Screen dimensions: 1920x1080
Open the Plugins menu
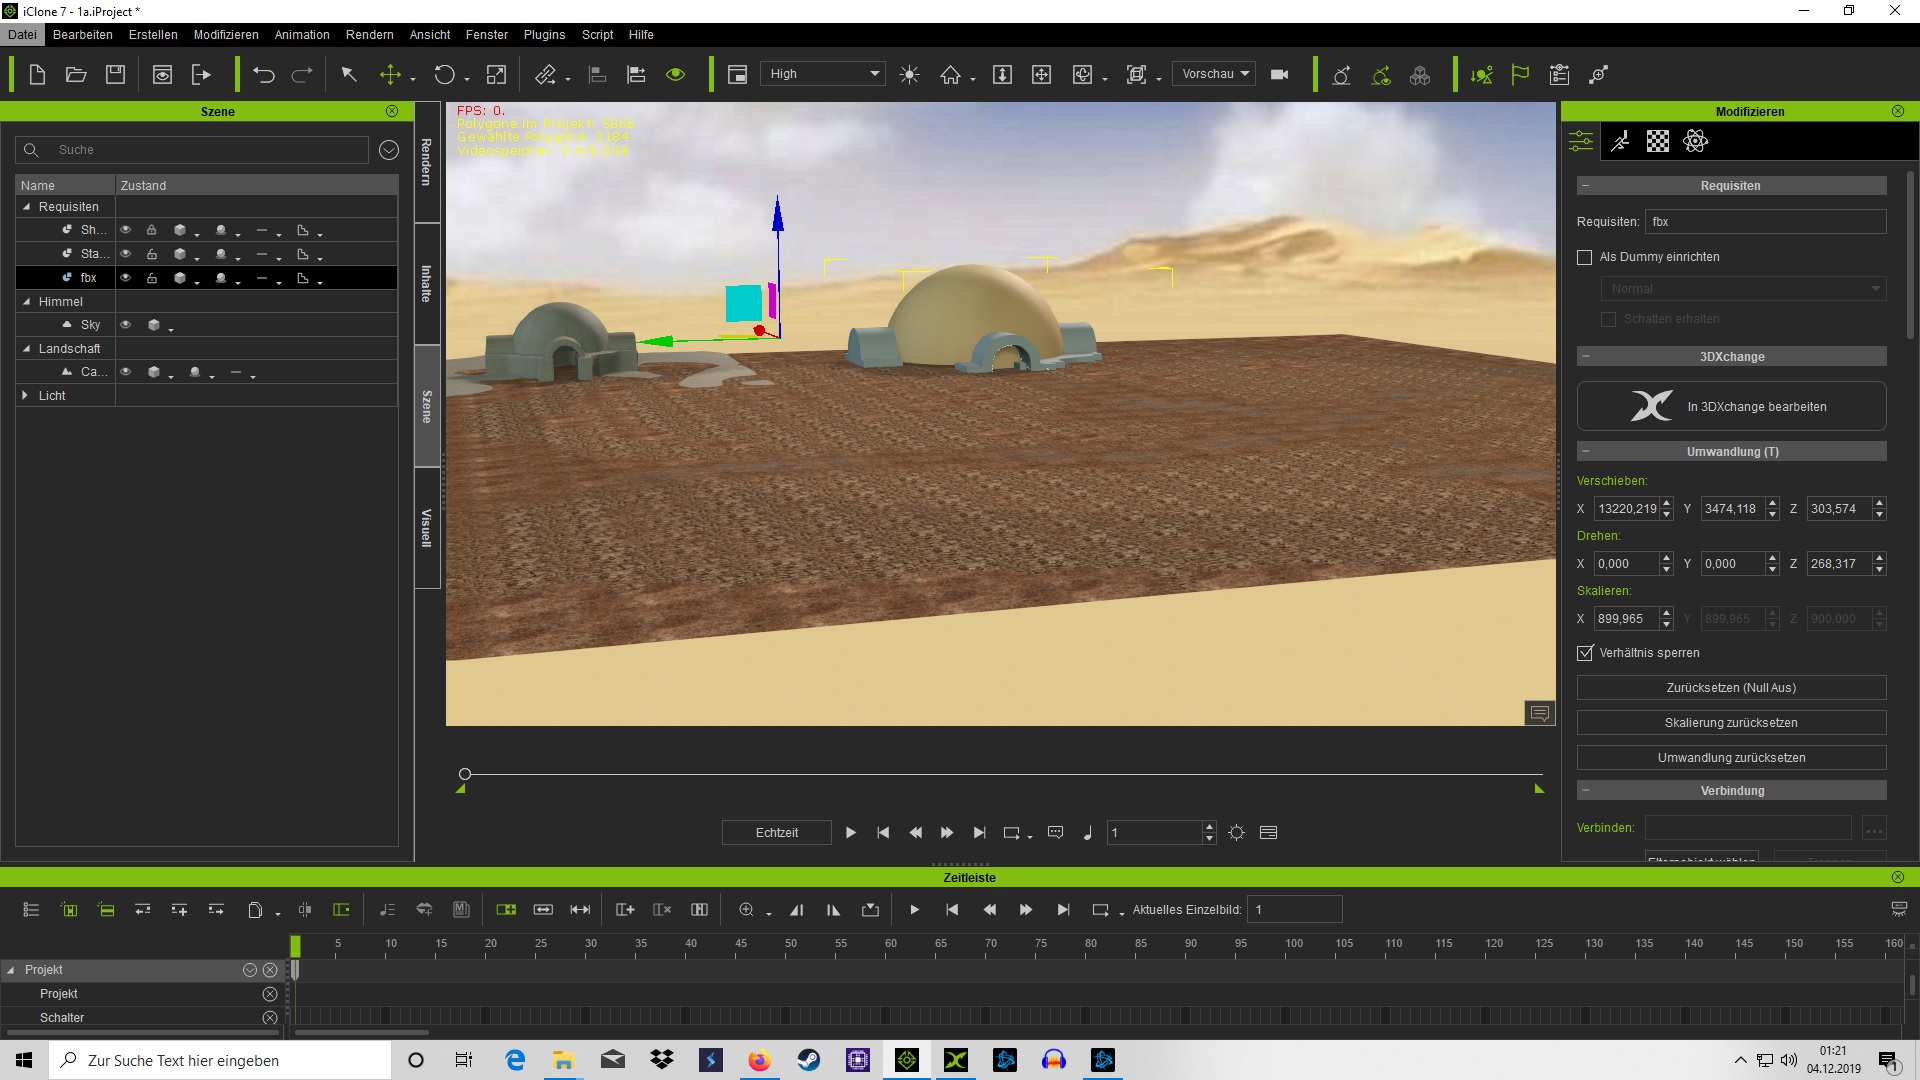pos(544,35)
